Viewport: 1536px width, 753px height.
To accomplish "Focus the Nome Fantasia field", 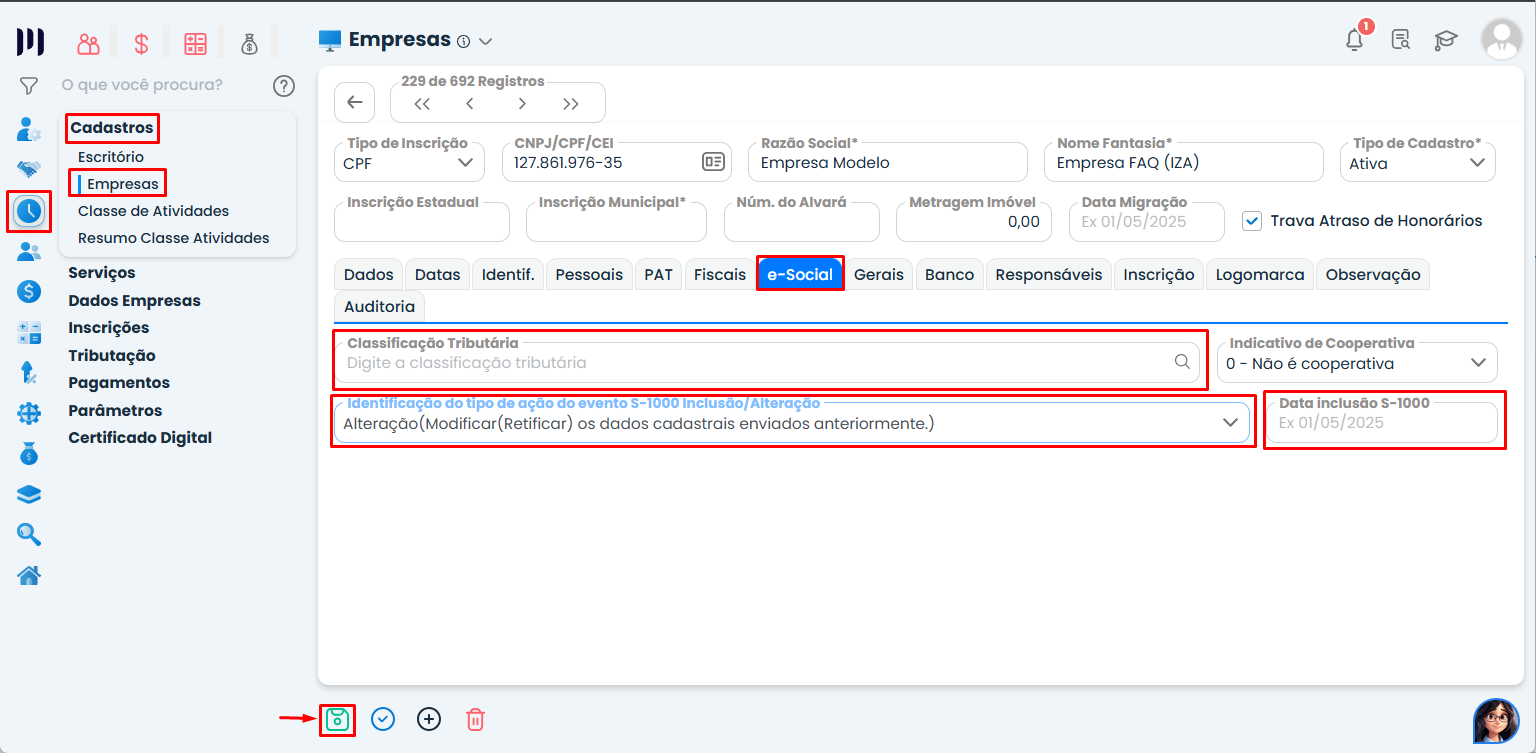I will (1186, 162).
